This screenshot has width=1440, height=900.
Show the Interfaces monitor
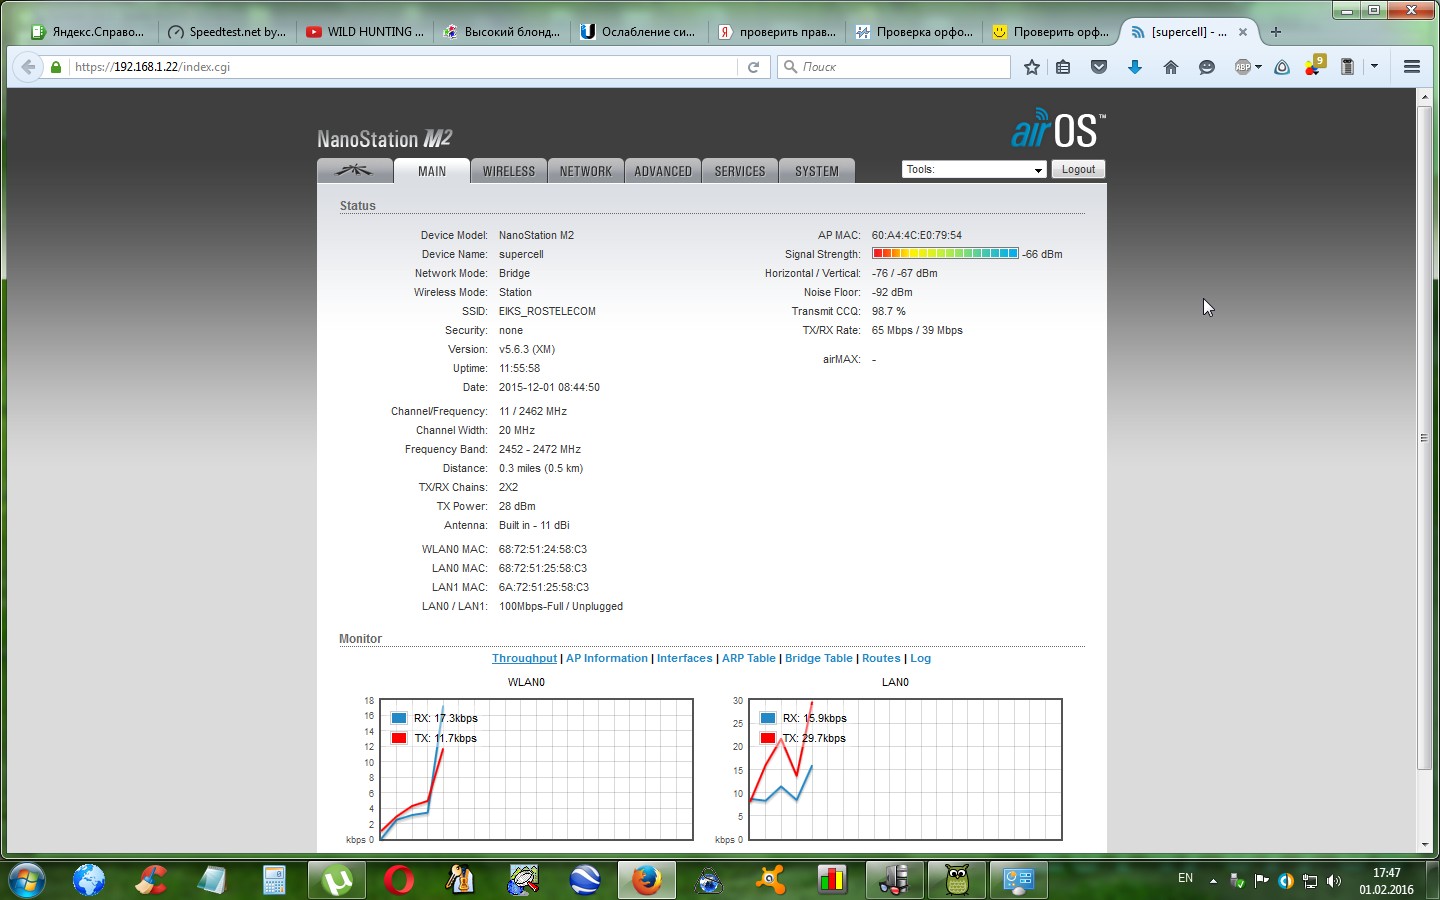point(685,658)
